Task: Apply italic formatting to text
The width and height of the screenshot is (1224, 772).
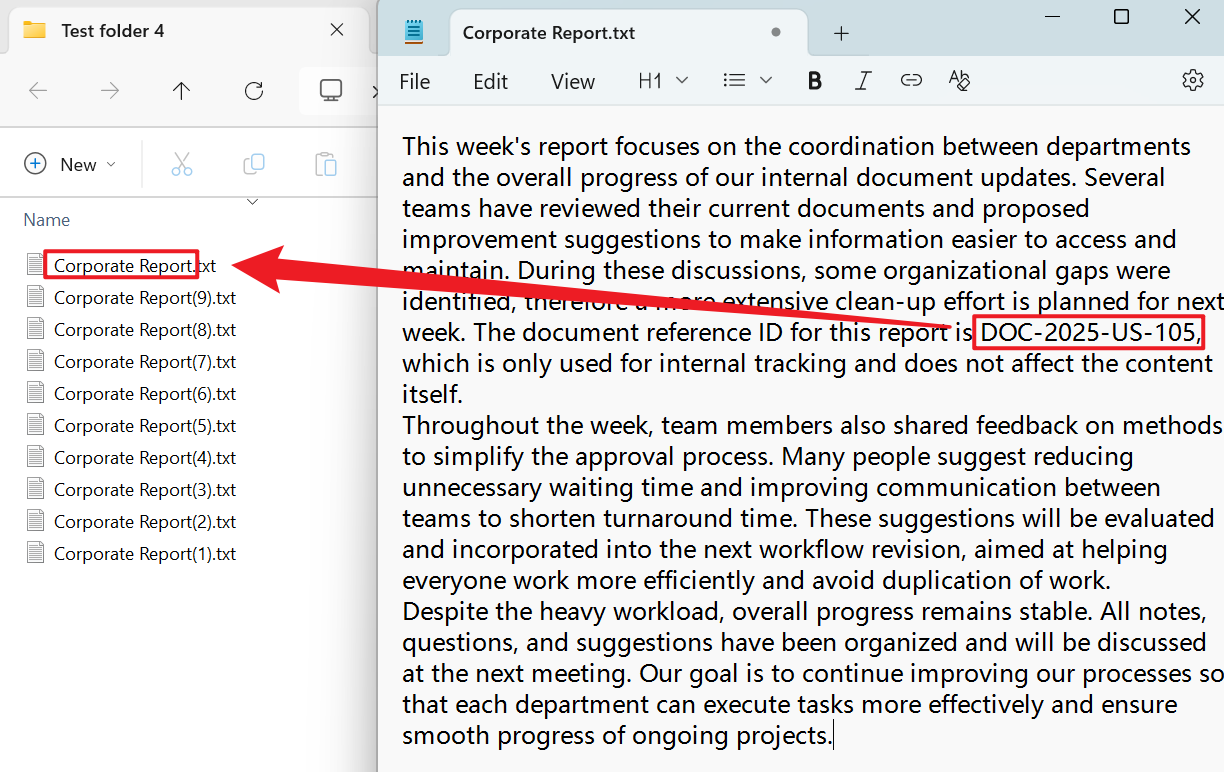Action: click(862, 81)
